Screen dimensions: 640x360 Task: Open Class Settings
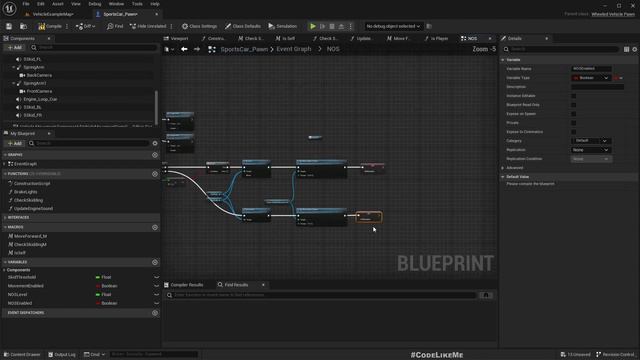pos(200,26)
